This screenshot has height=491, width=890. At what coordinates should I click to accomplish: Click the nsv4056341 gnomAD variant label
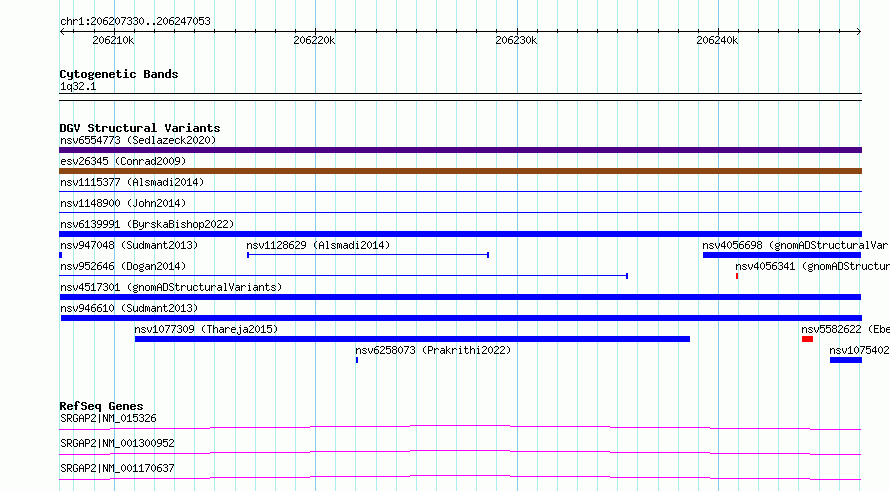(x=812, y=266)
